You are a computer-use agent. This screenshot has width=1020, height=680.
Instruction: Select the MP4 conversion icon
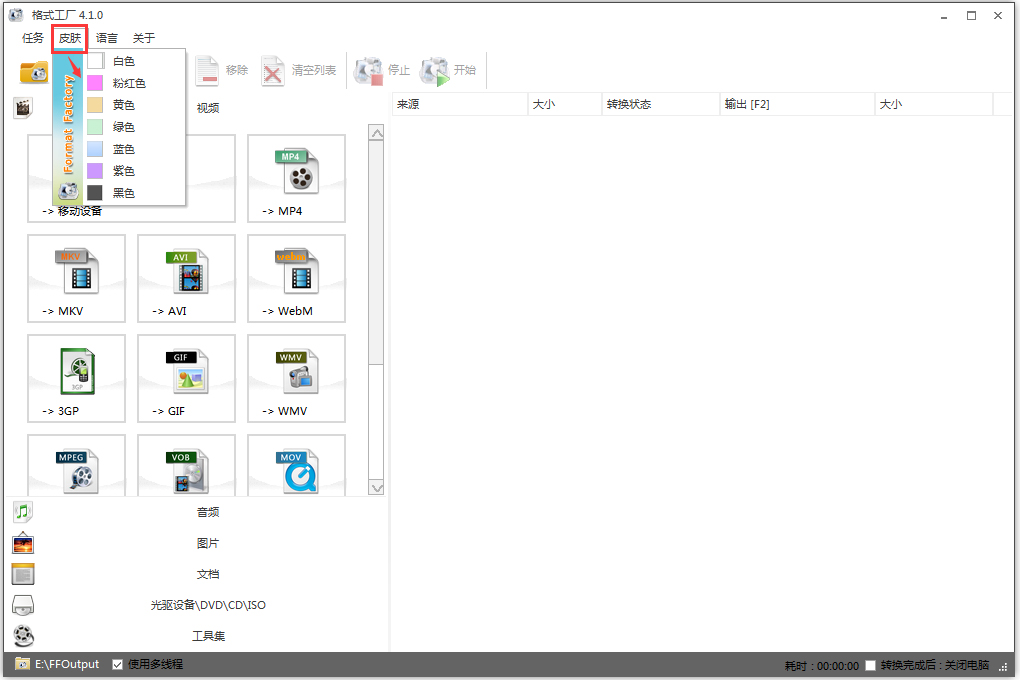coord(296,178)
